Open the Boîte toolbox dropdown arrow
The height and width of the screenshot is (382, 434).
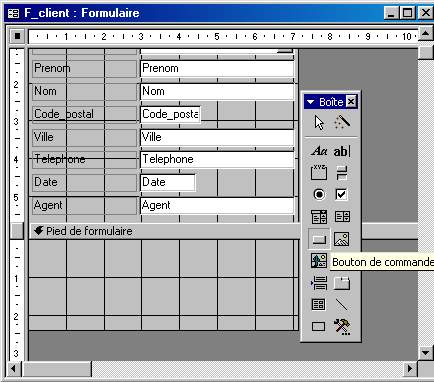click(311, 102)
